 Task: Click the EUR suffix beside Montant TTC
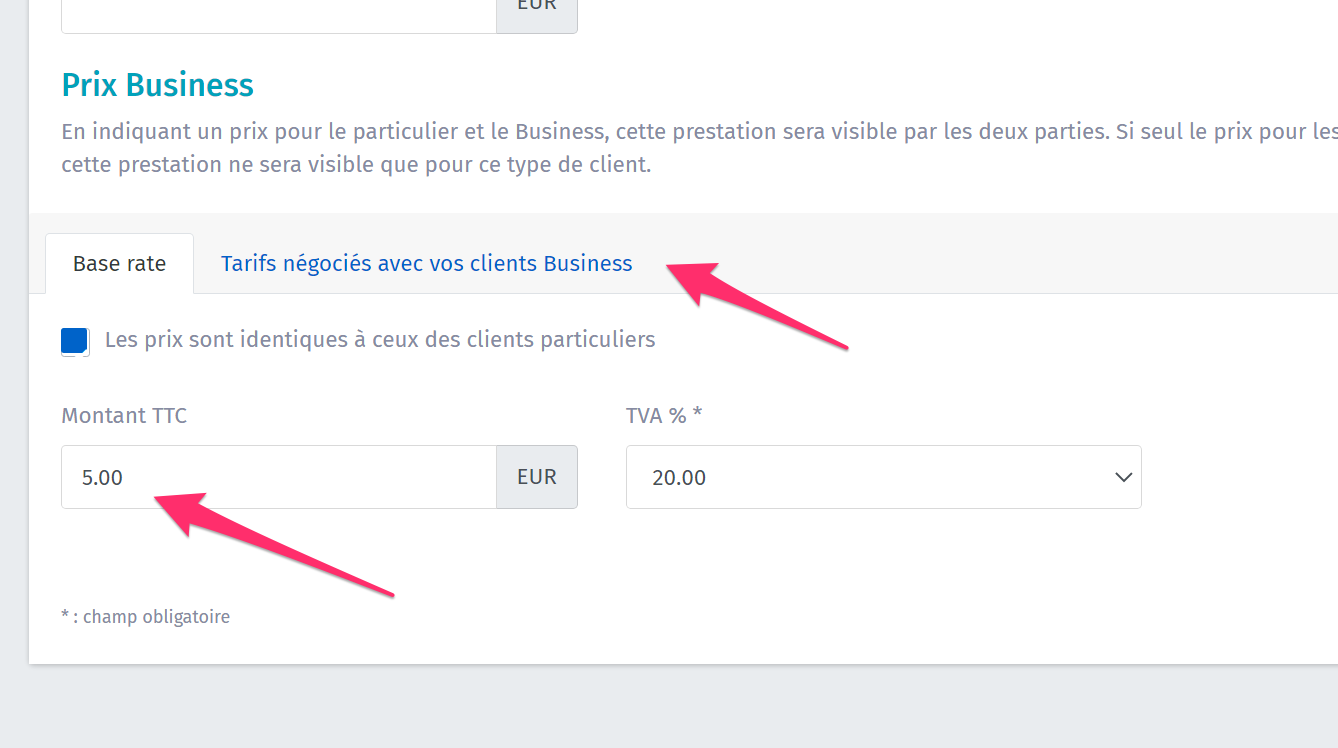[536, 477]
